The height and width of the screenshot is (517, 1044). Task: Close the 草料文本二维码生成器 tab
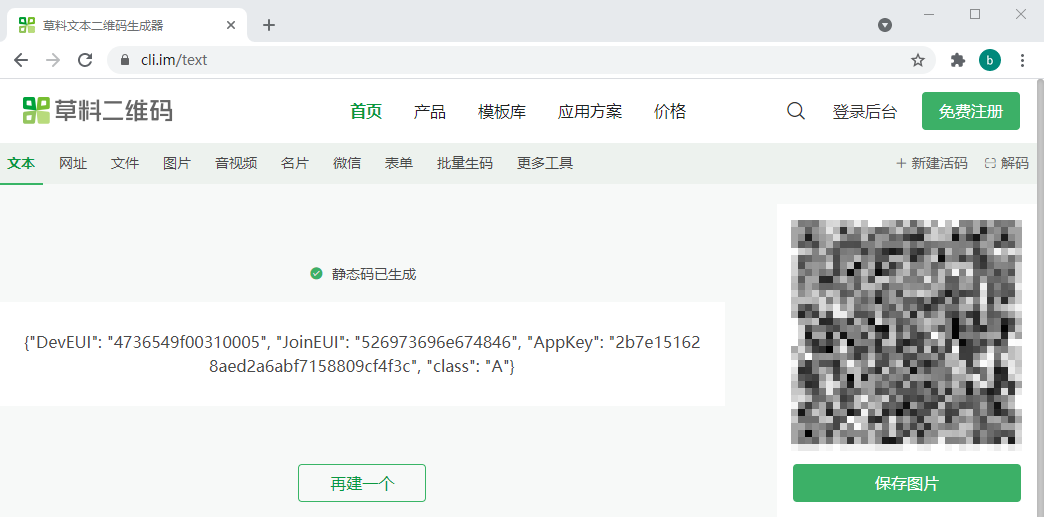coord(231,25)
